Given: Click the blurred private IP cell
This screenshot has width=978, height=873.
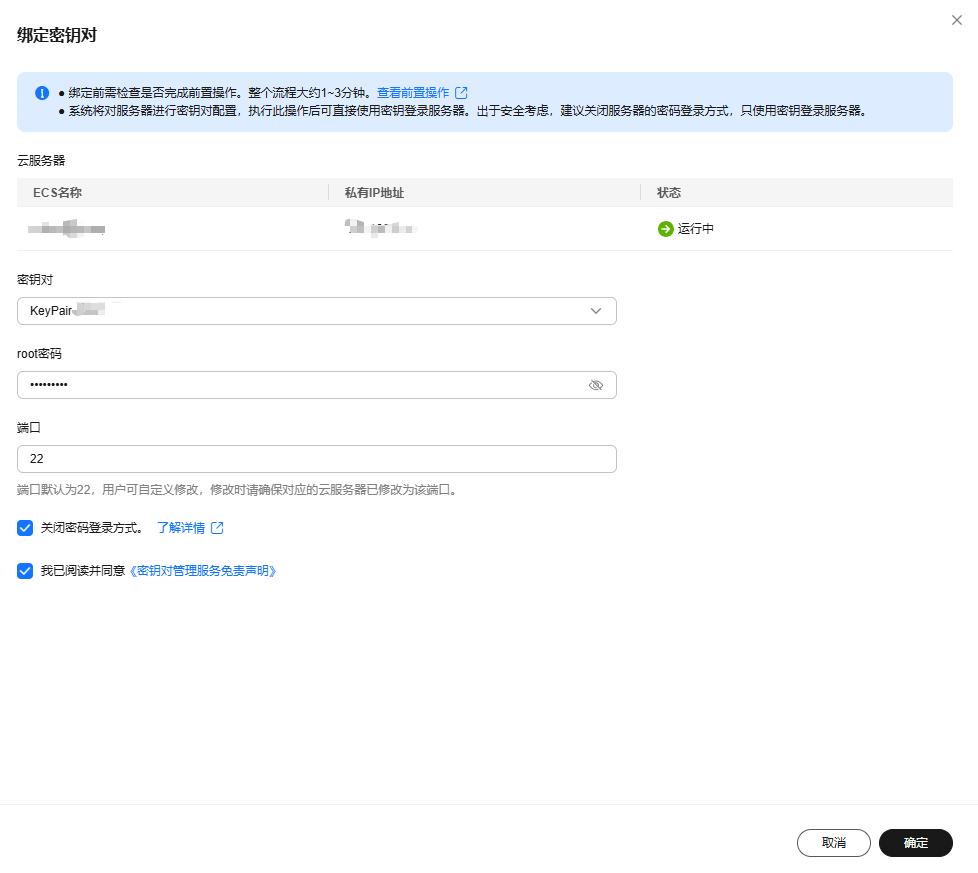Looking at the screenshot, I should 380,228.
